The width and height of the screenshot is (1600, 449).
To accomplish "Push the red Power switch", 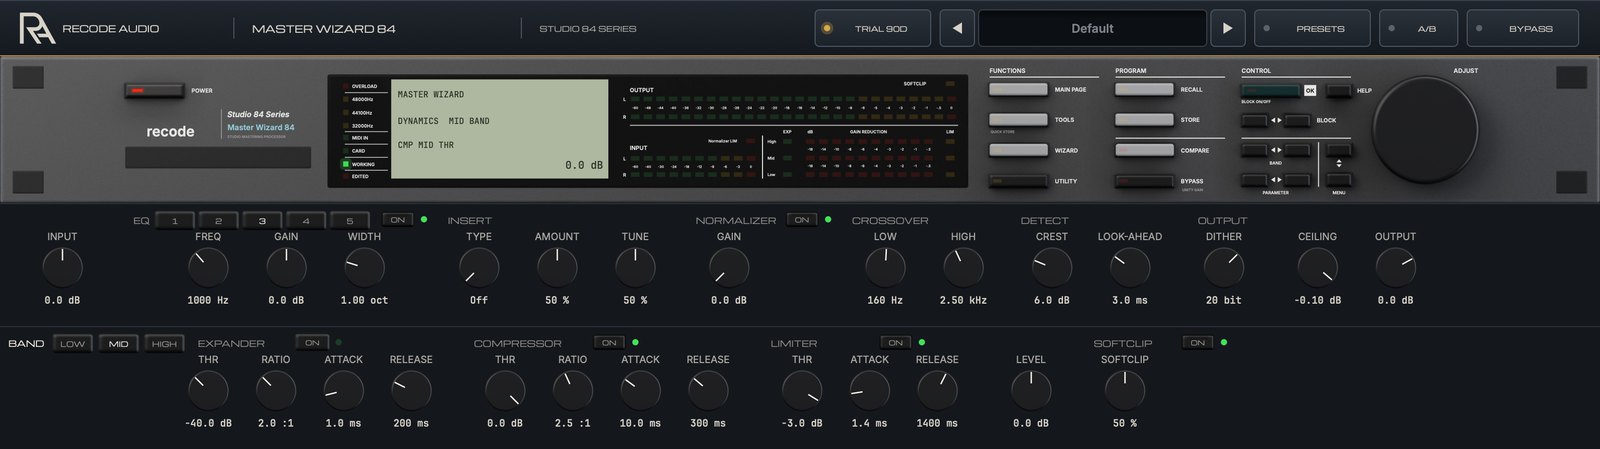I will pos(154,91).
